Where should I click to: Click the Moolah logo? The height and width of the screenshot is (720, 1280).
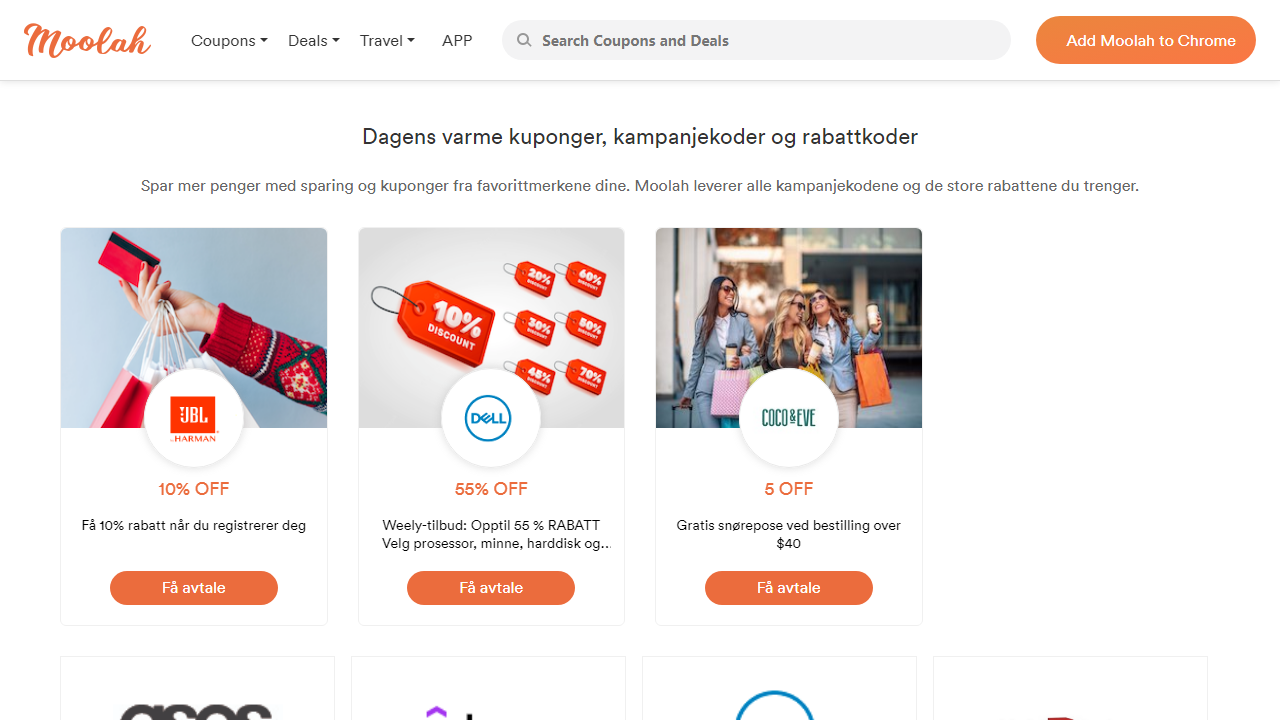click(x=86, y=40)
